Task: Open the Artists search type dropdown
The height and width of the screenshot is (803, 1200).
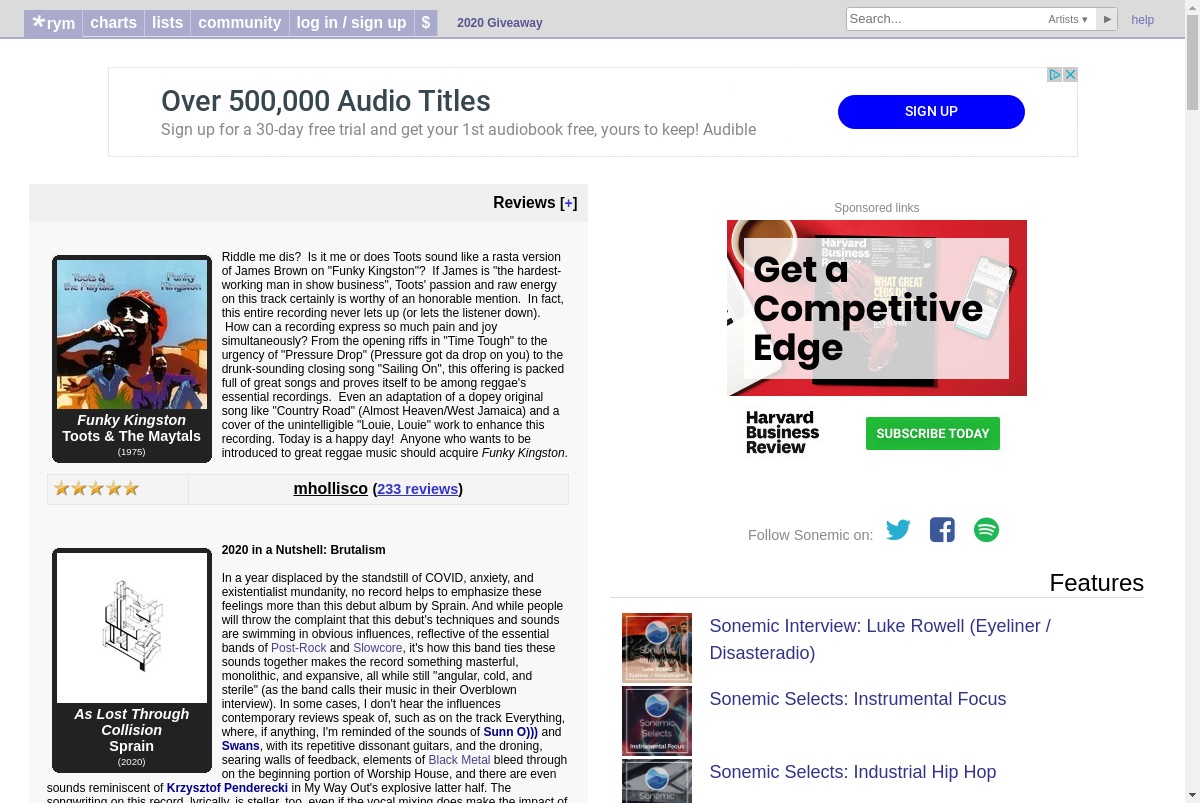Action: (x=1068, y=19)
